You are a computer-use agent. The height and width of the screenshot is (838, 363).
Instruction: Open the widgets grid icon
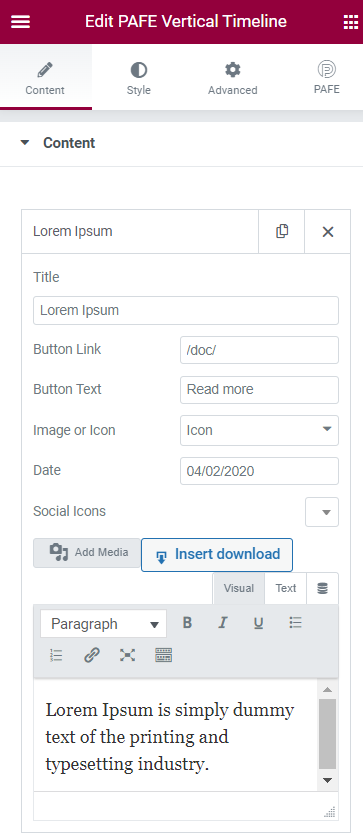coord(350,22)
